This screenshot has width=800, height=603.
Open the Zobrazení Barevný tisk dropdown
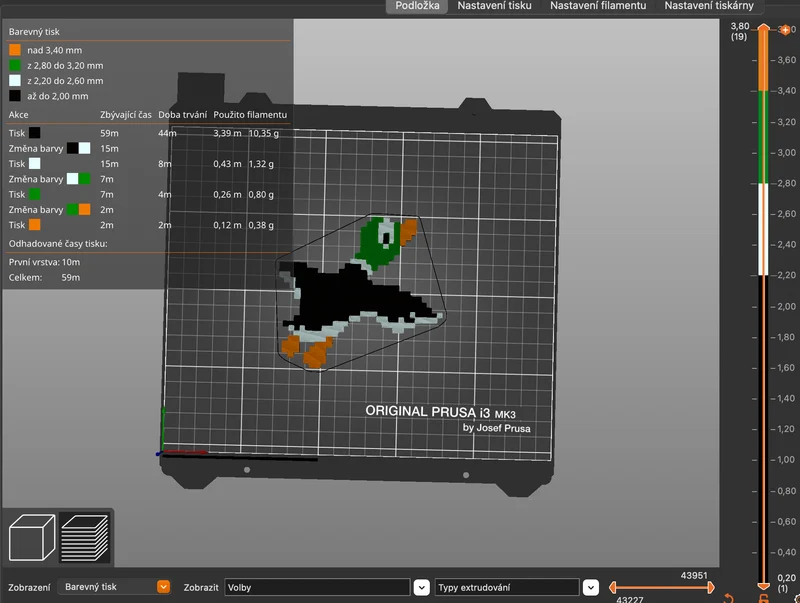click(114, 587)
